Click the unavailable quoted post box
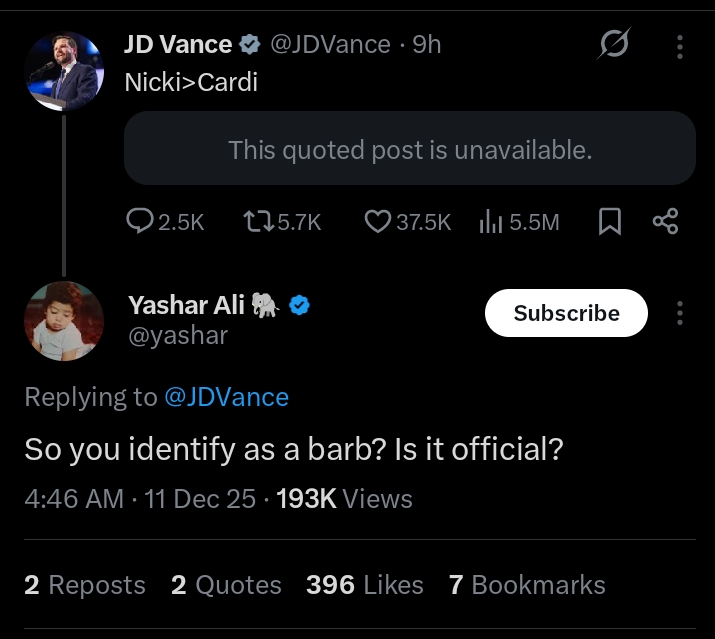The image size is (715, 639). coord(409,150)
